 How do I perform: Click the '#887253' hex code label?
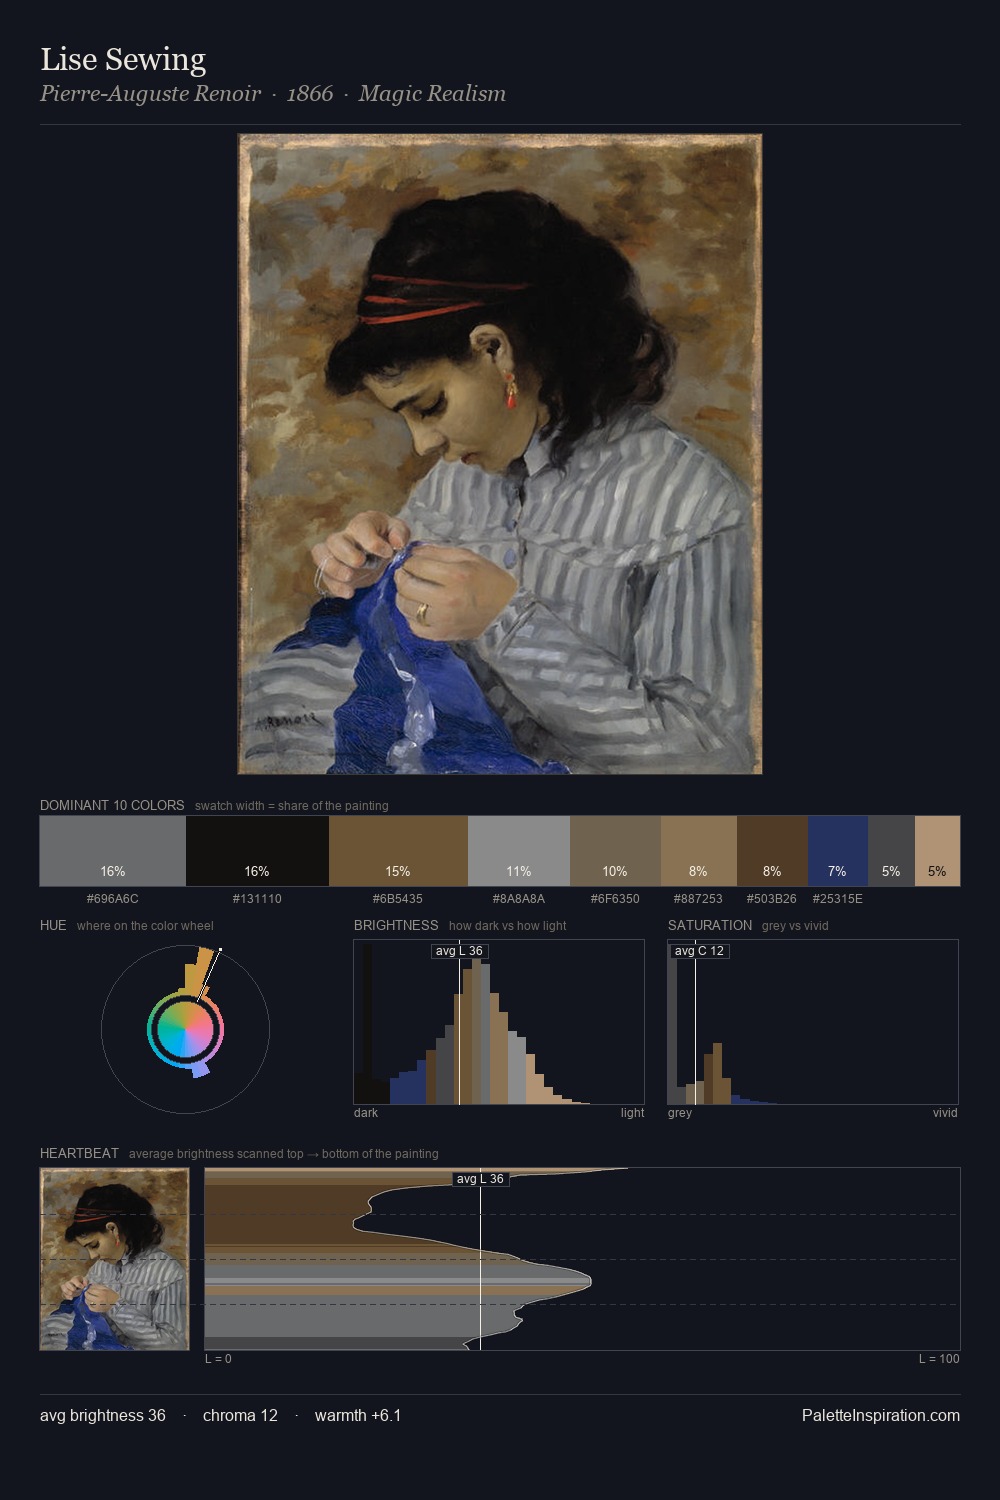coord(698,899)
